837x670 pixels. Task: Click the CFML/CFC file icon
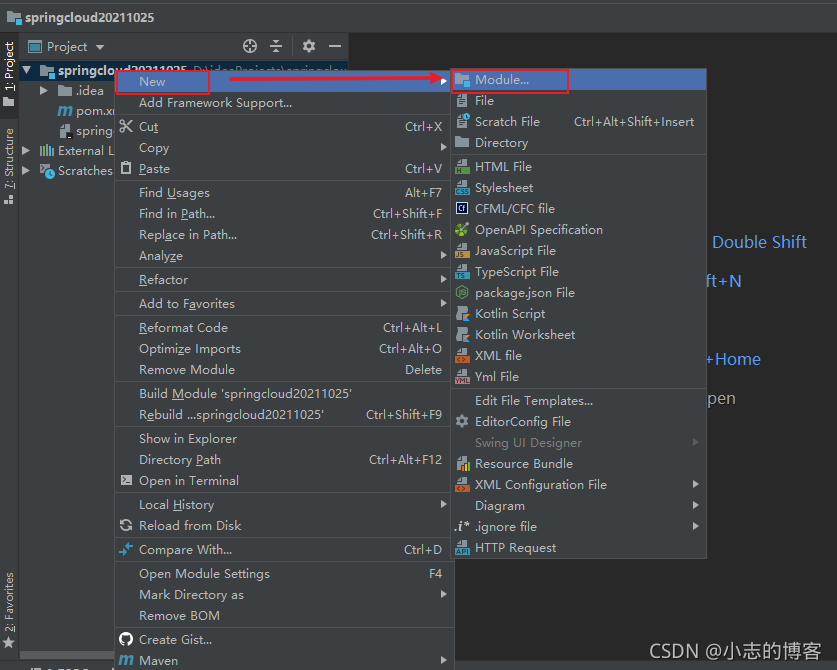(x=462, y=208)
